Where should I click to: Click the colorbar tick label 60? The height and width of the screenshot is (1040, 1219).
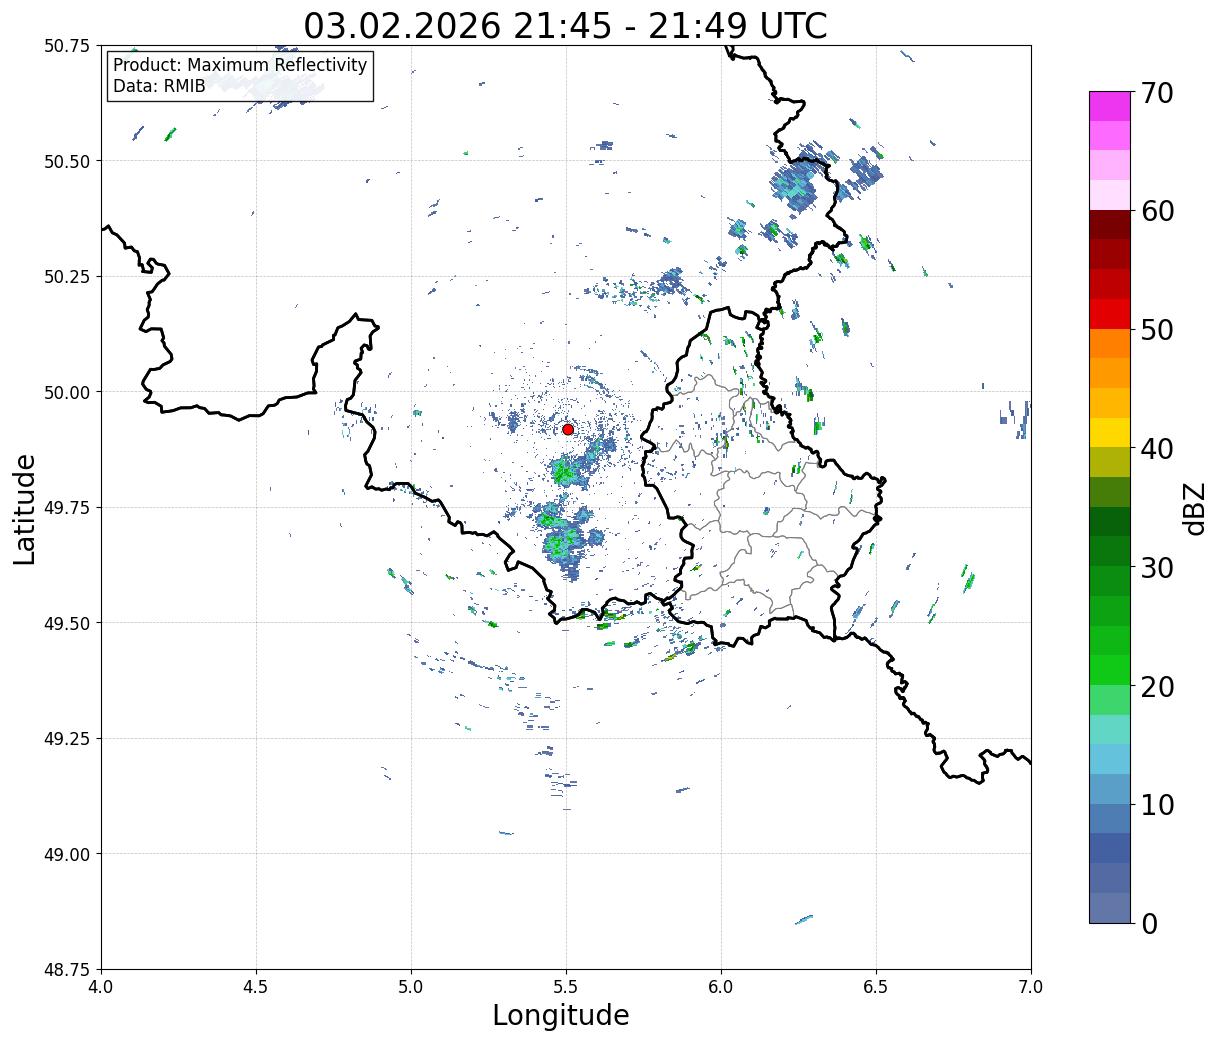(x=1157, y=211)
